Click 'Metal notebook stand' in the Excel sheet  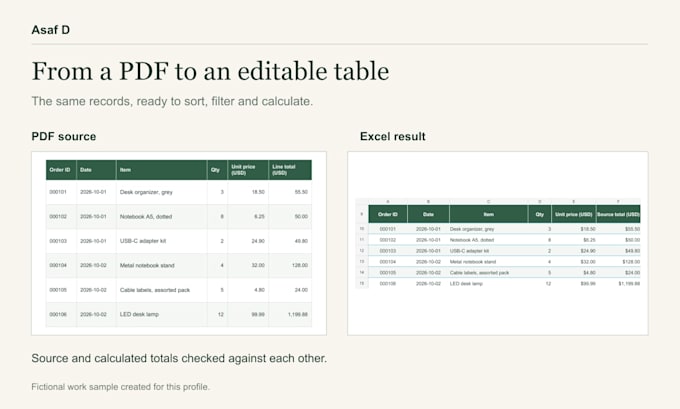point(473,262)
